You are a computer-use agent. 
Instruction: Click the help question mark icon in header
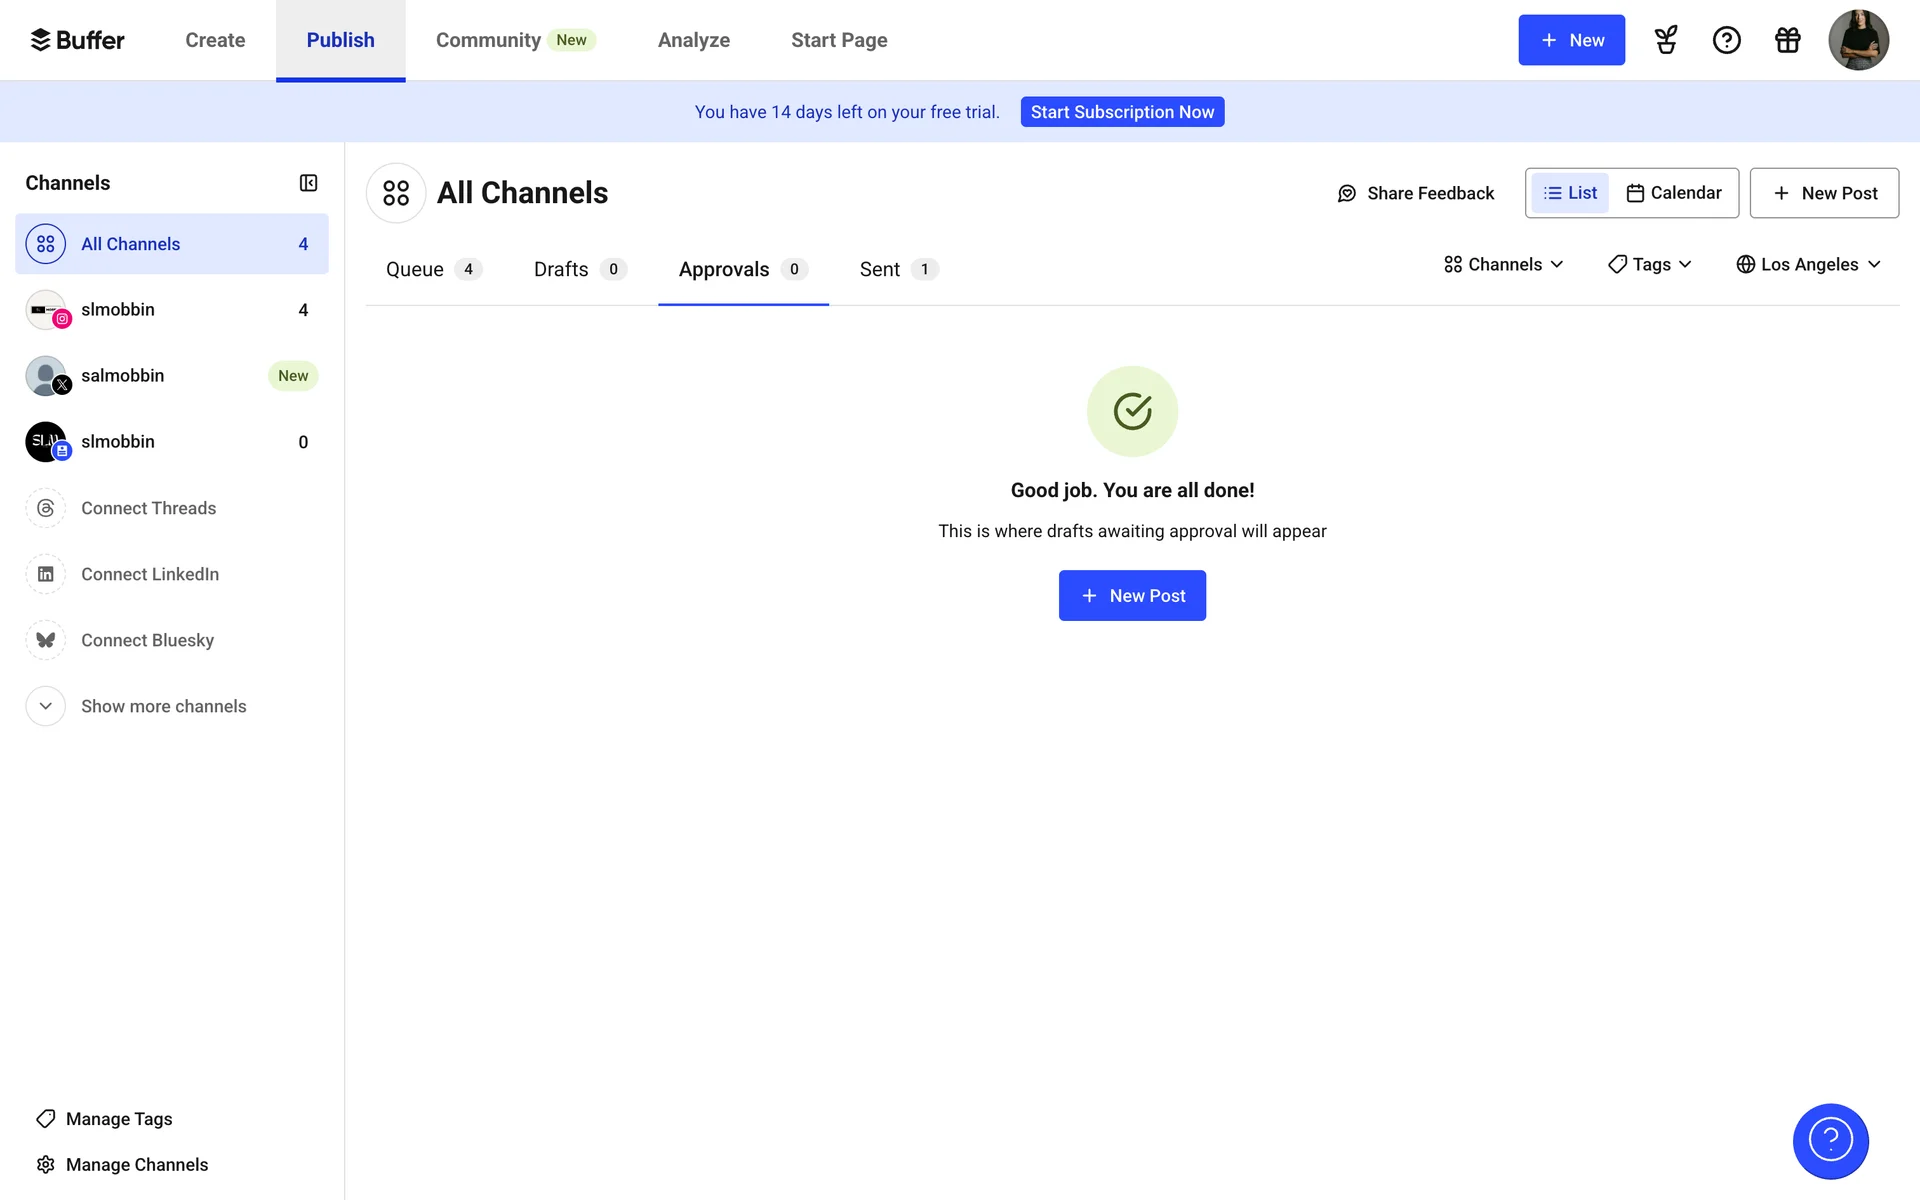pyautogui.click(x=1726, y=40)
